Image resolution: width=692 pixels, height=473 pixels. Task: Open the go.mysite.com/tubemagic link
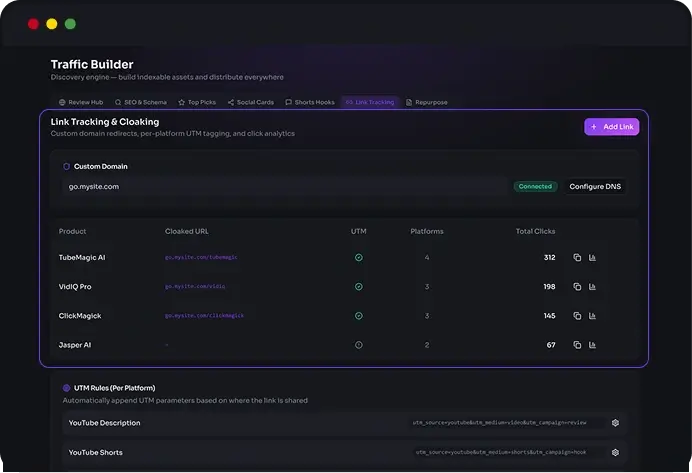pyautogui.click(x=201, y=257)
